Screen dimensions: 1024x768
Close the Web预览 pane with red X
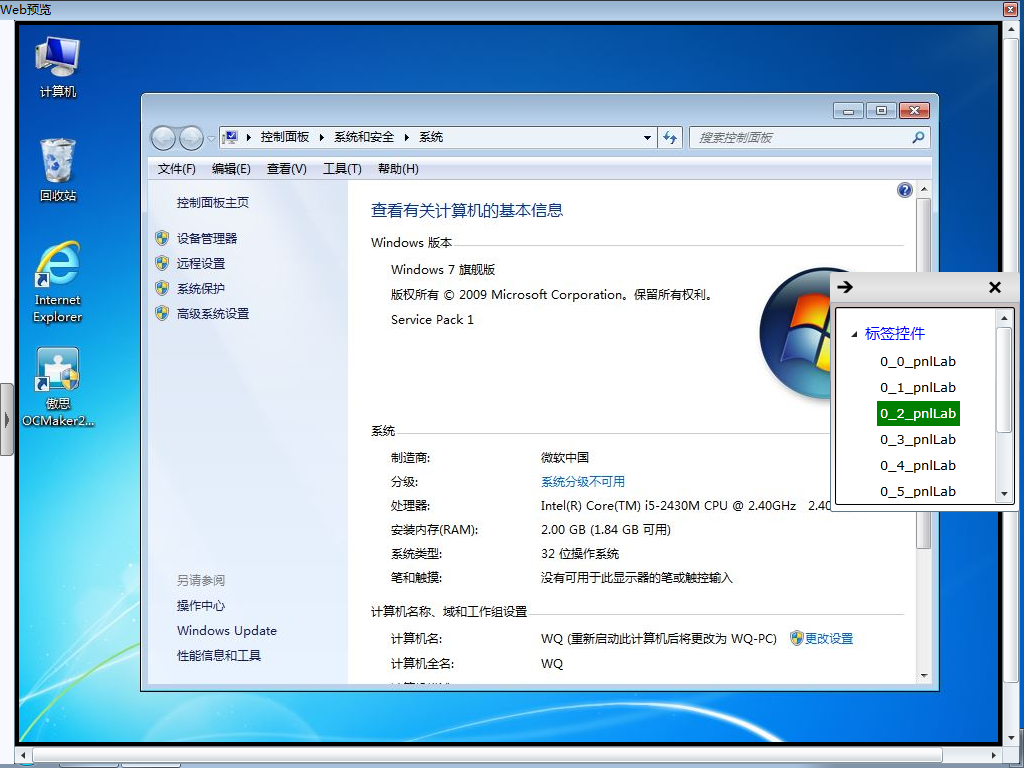[1010, 9]
